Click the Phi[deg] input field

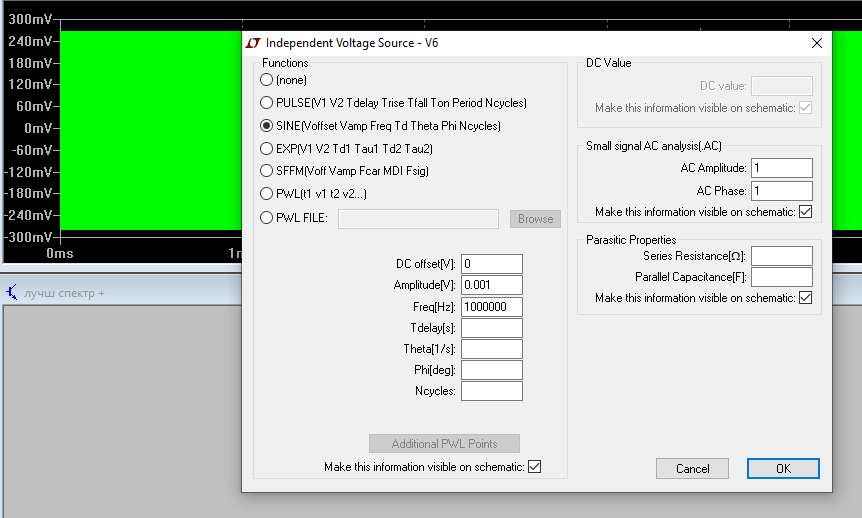(x=491, y=370)
